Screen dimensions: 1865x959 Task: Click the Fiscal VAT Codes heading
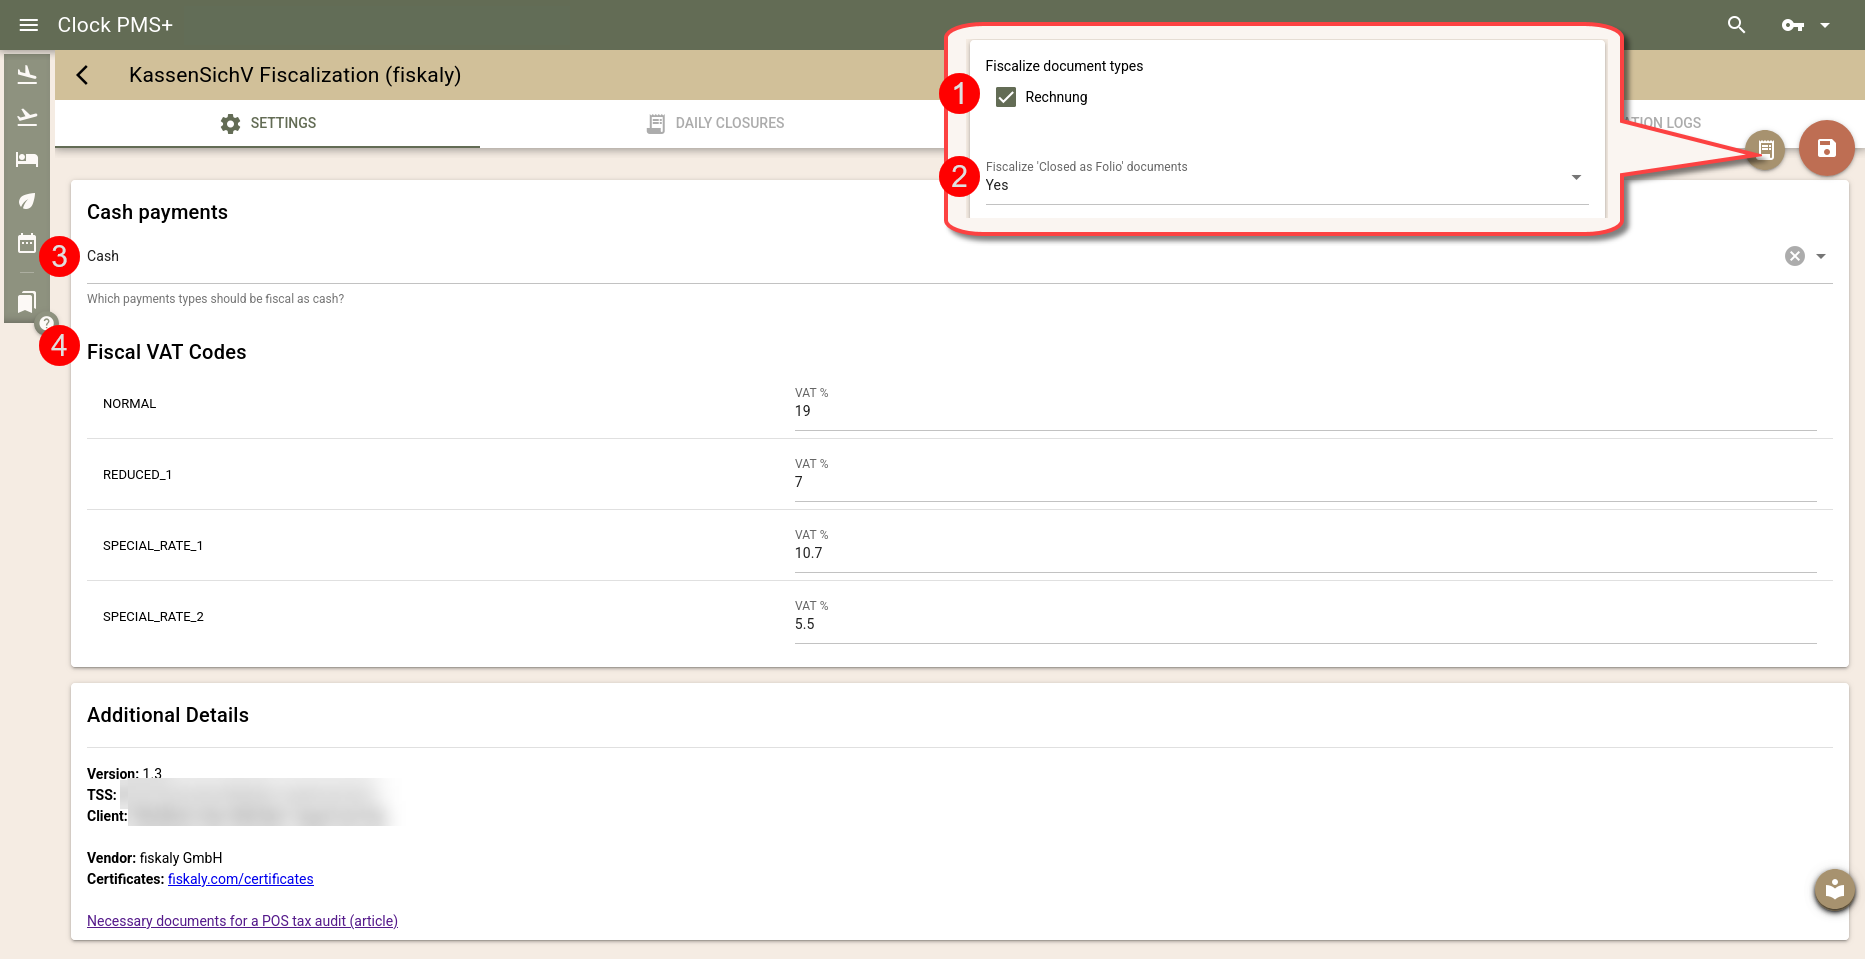[166, 352]
